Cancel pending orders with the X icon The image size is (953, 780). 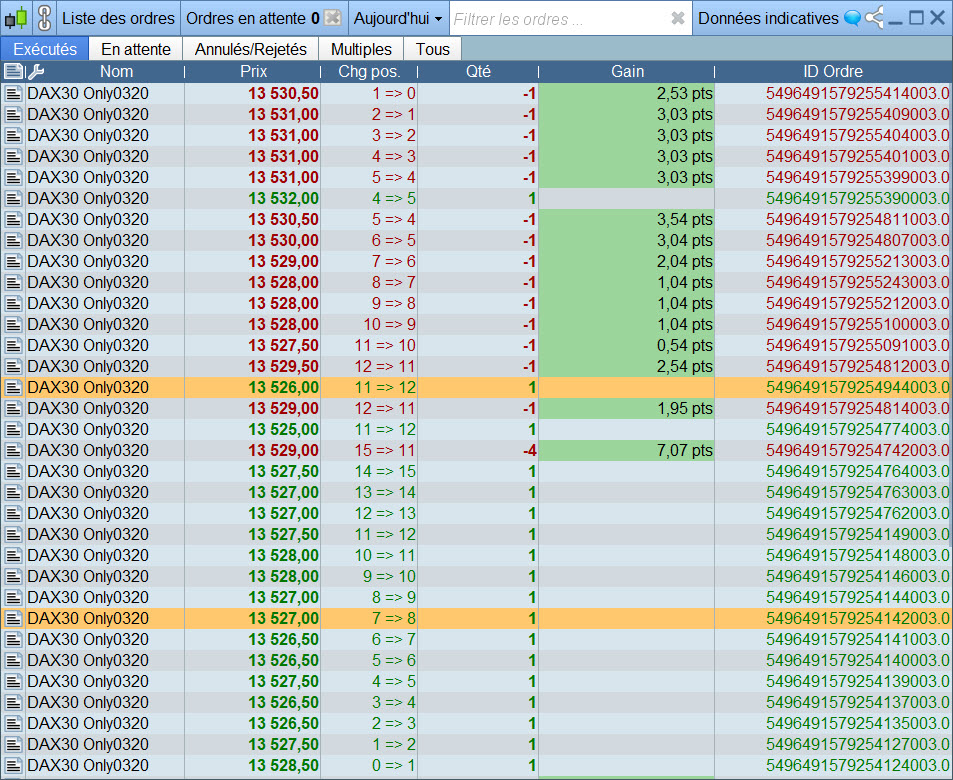coord(333,18)
